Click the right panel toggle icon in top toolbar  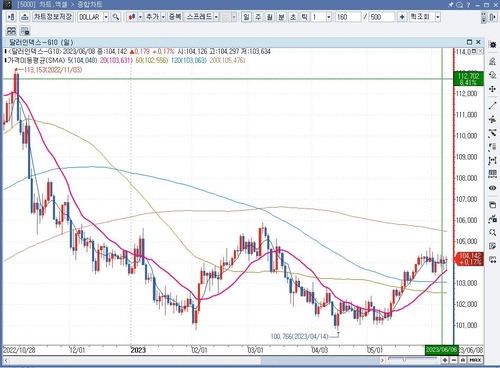(493, 17)
